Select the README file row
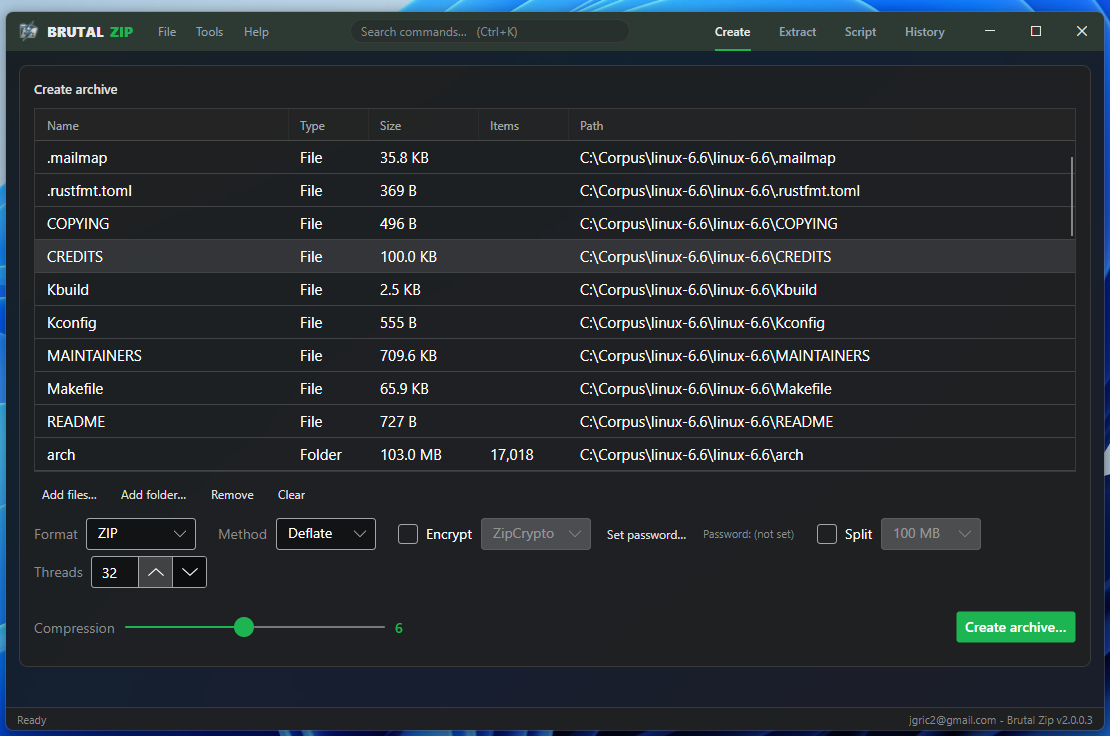1110x736 pixels. point(554,422)
